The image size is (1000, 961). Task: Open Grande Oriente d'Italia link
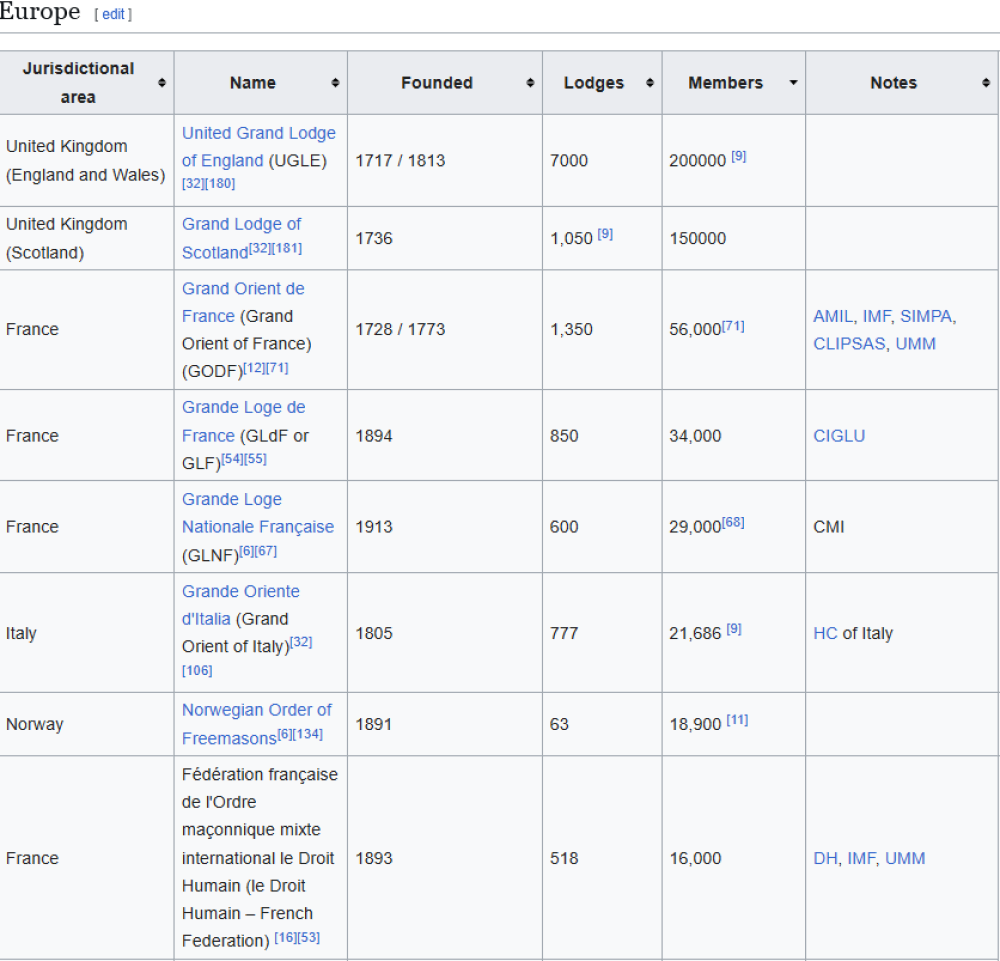tap(240, 605)
